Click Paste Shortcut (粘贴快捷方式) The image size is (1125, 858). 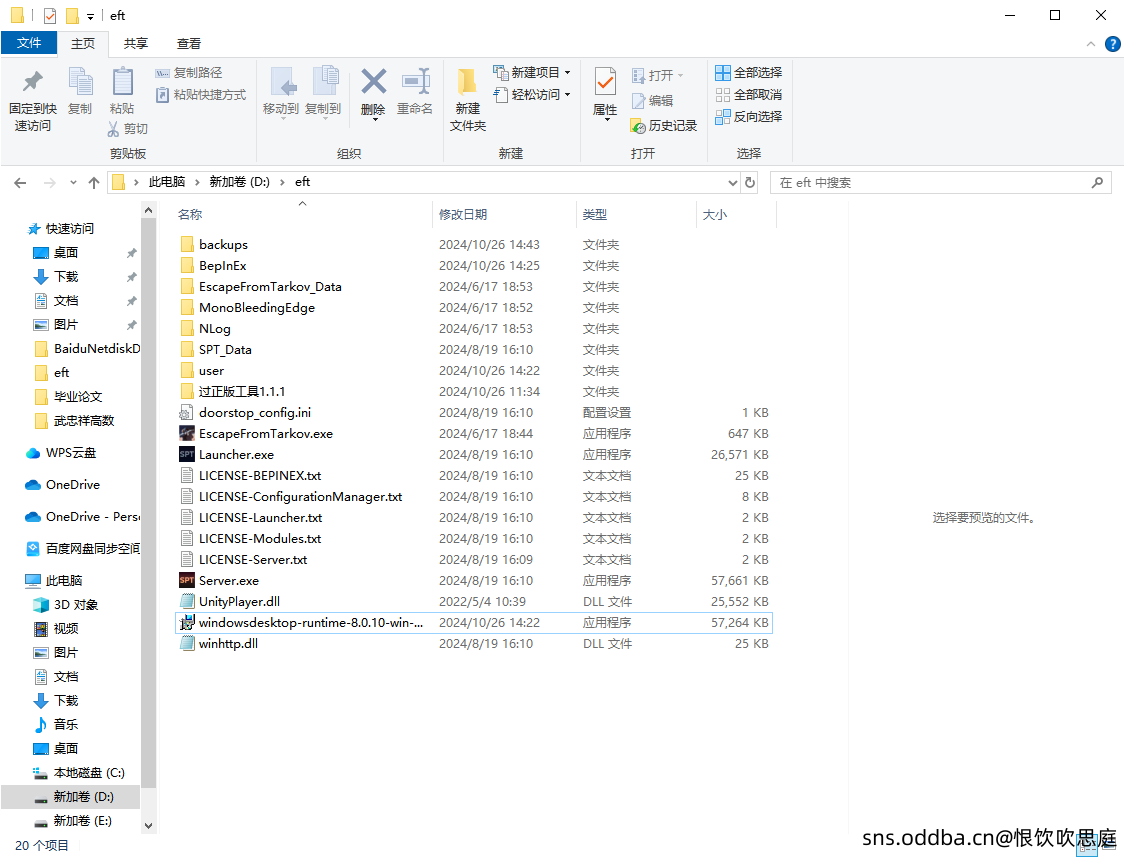pyautogui.click(x=201, y=95)
